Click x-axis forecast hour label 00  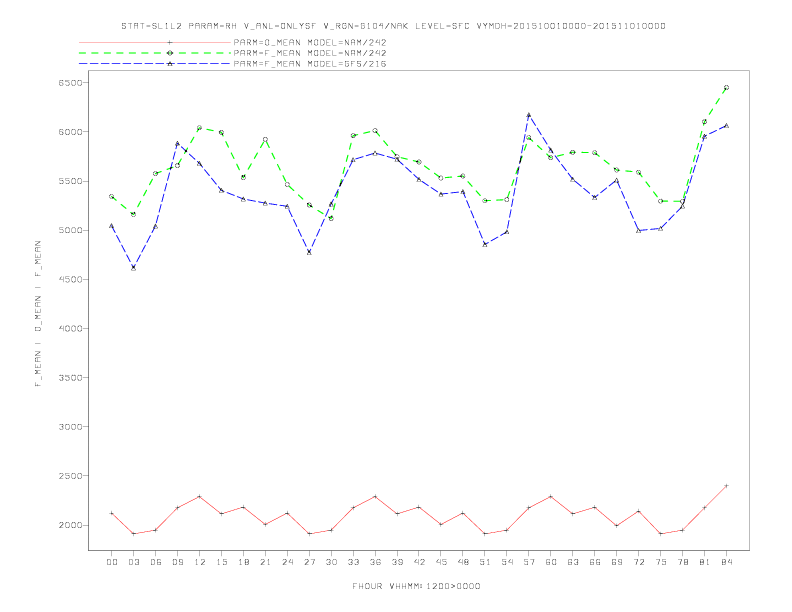pos(112,562)
